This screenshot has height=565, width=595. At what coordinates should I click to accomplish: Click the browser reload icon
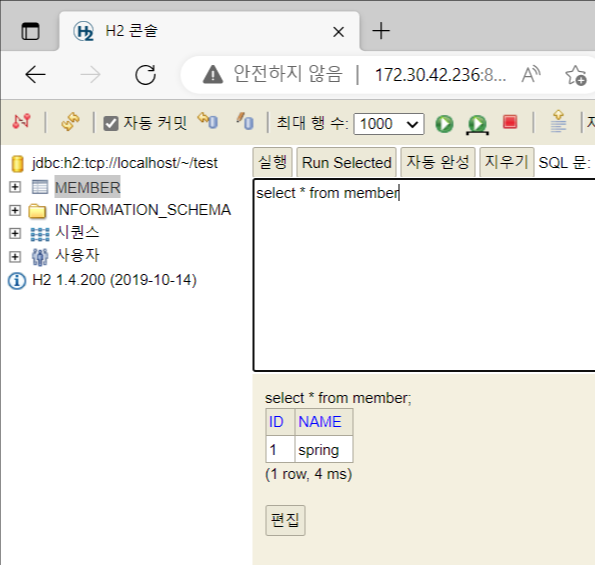tap(146, 74)
